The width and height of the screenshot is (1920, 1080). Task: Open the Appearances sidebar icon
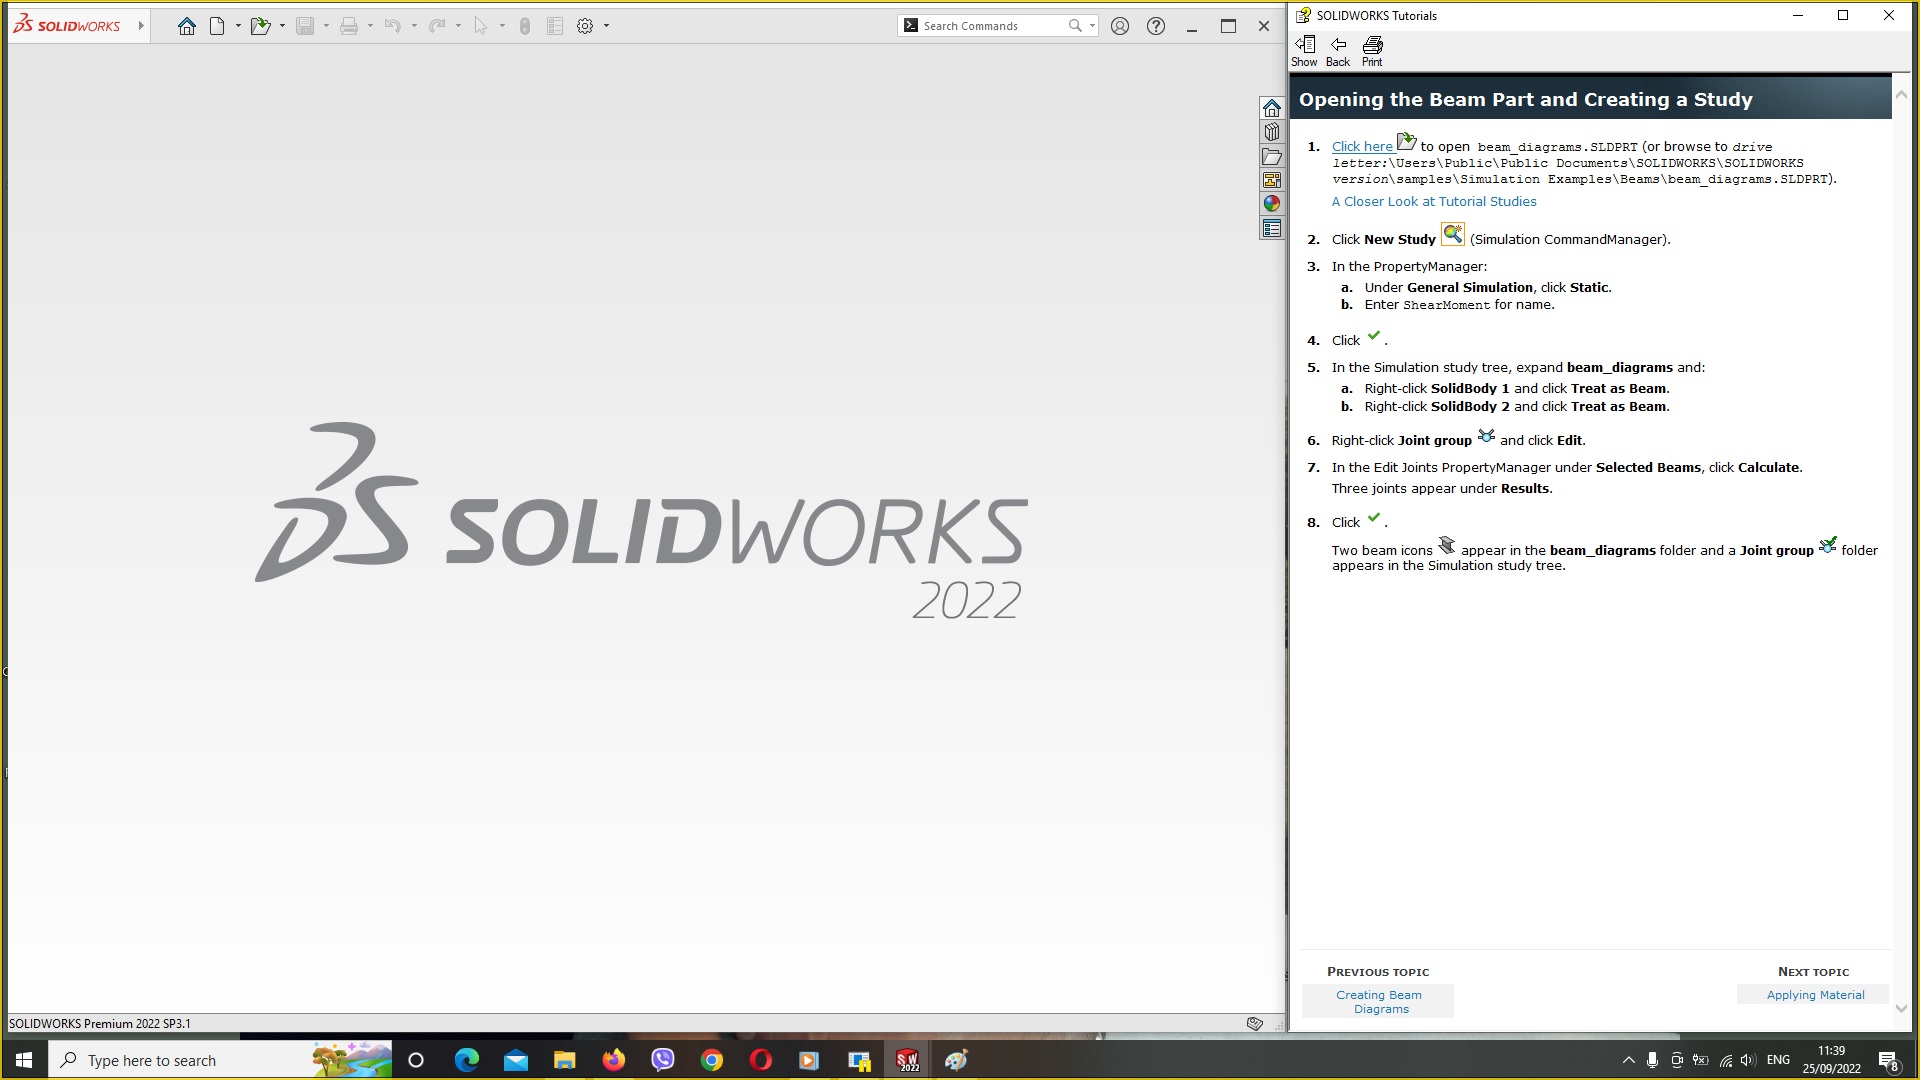click(1273, 204)
